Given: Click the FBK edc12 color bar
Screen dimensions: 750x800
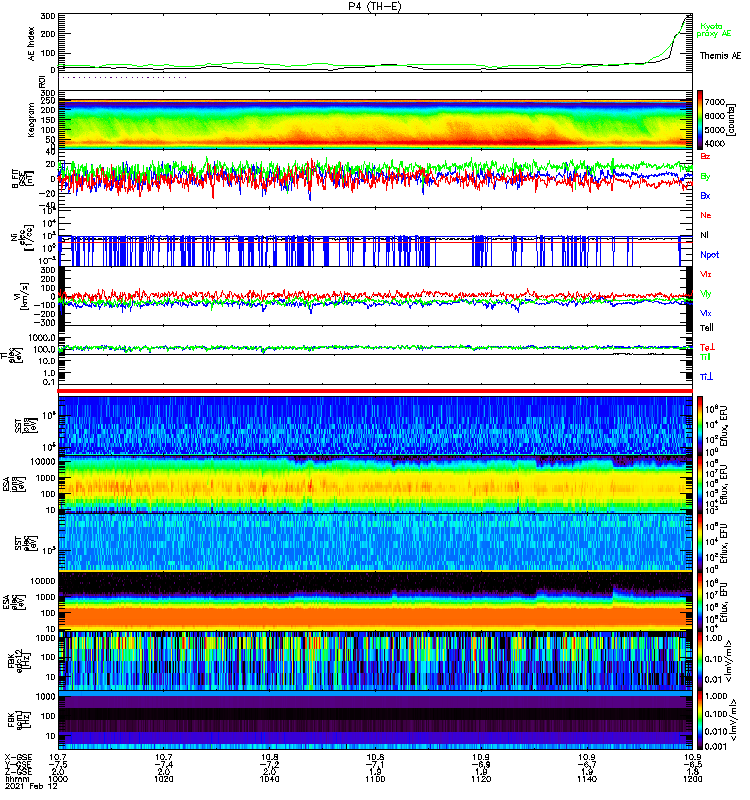Looking at the screenshot, I should point(700,661).
